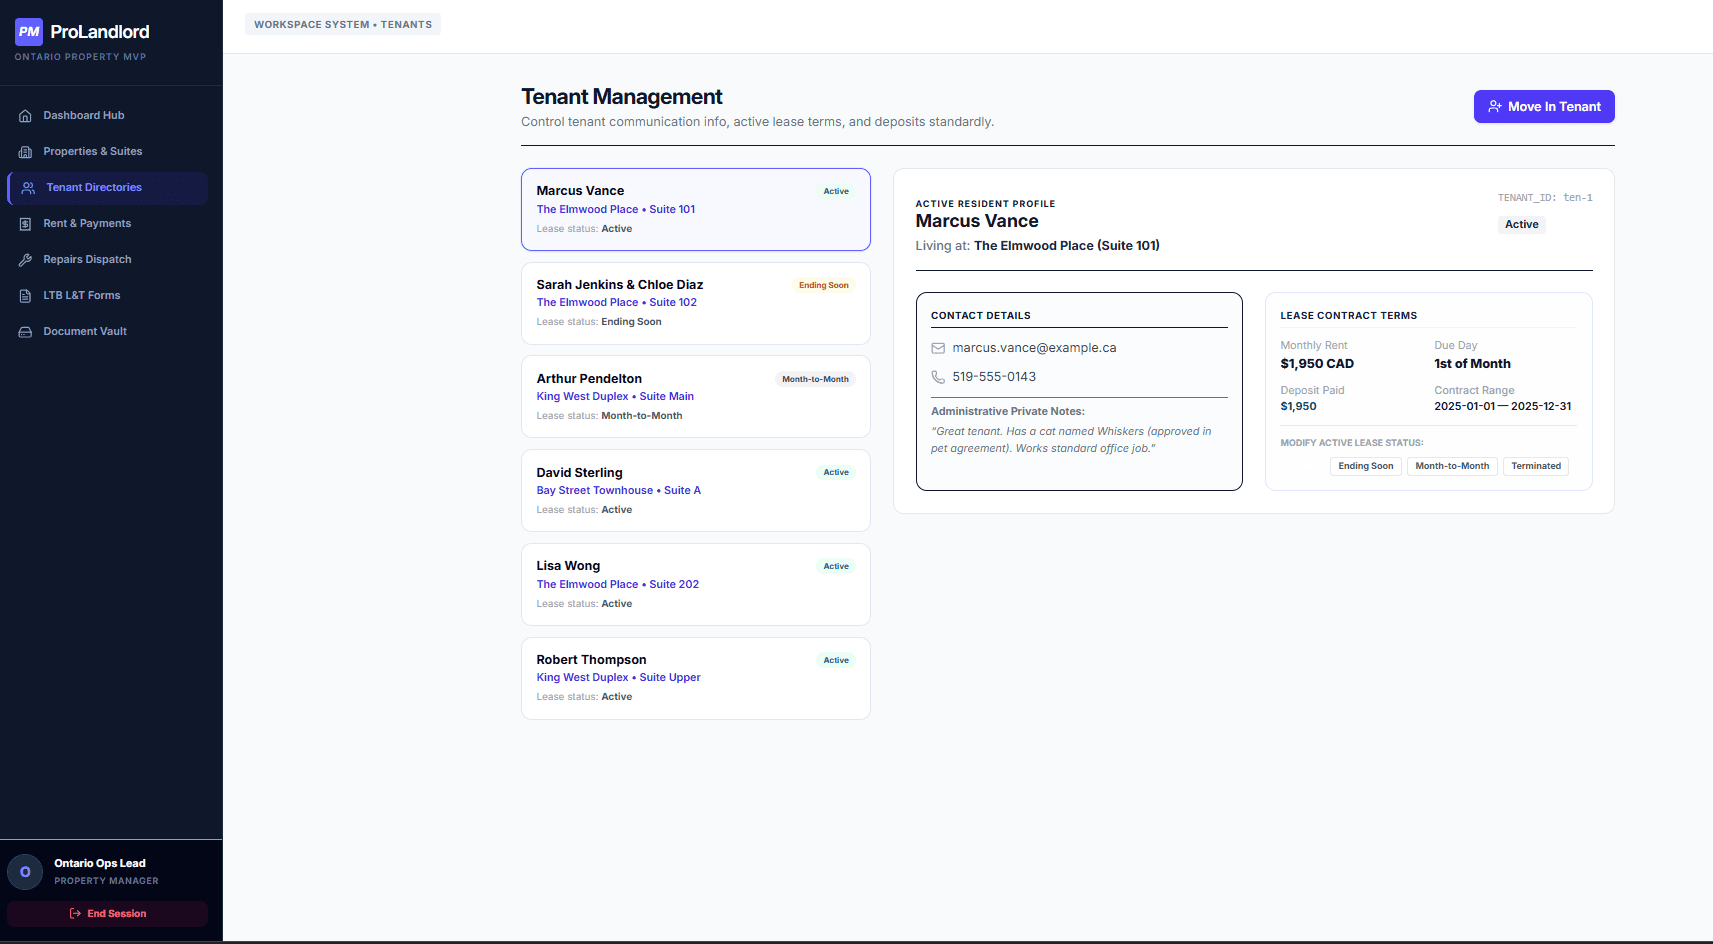Click the Workspace System • Tenants breadcrumb

[343, 25]
